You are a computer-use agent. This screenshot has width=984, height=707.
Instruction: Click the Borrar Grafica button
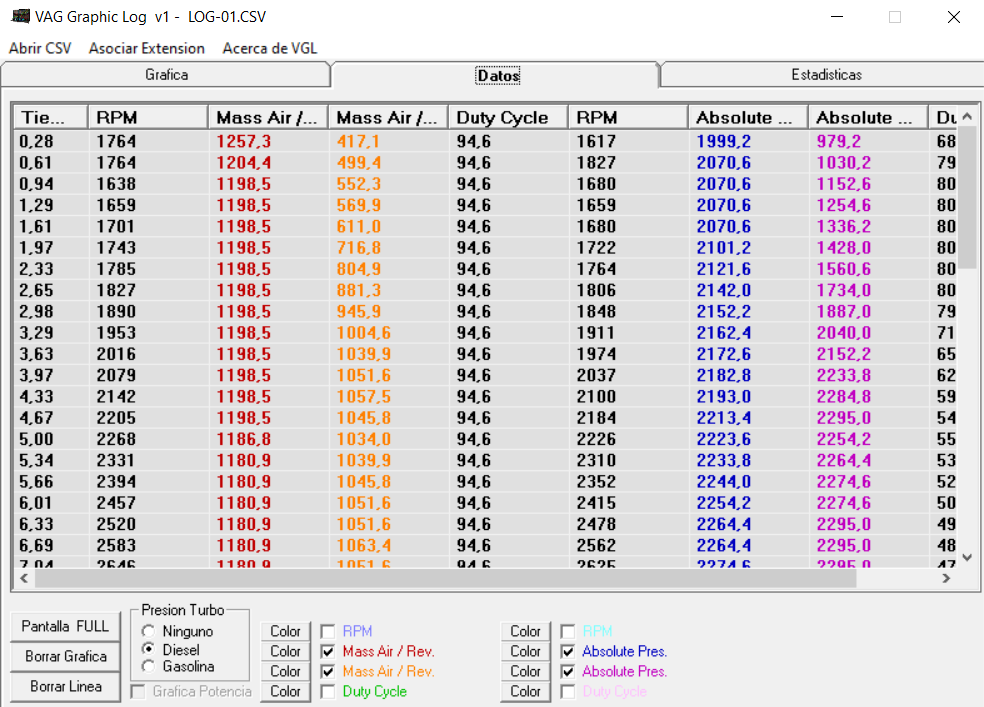click(65, 656)
